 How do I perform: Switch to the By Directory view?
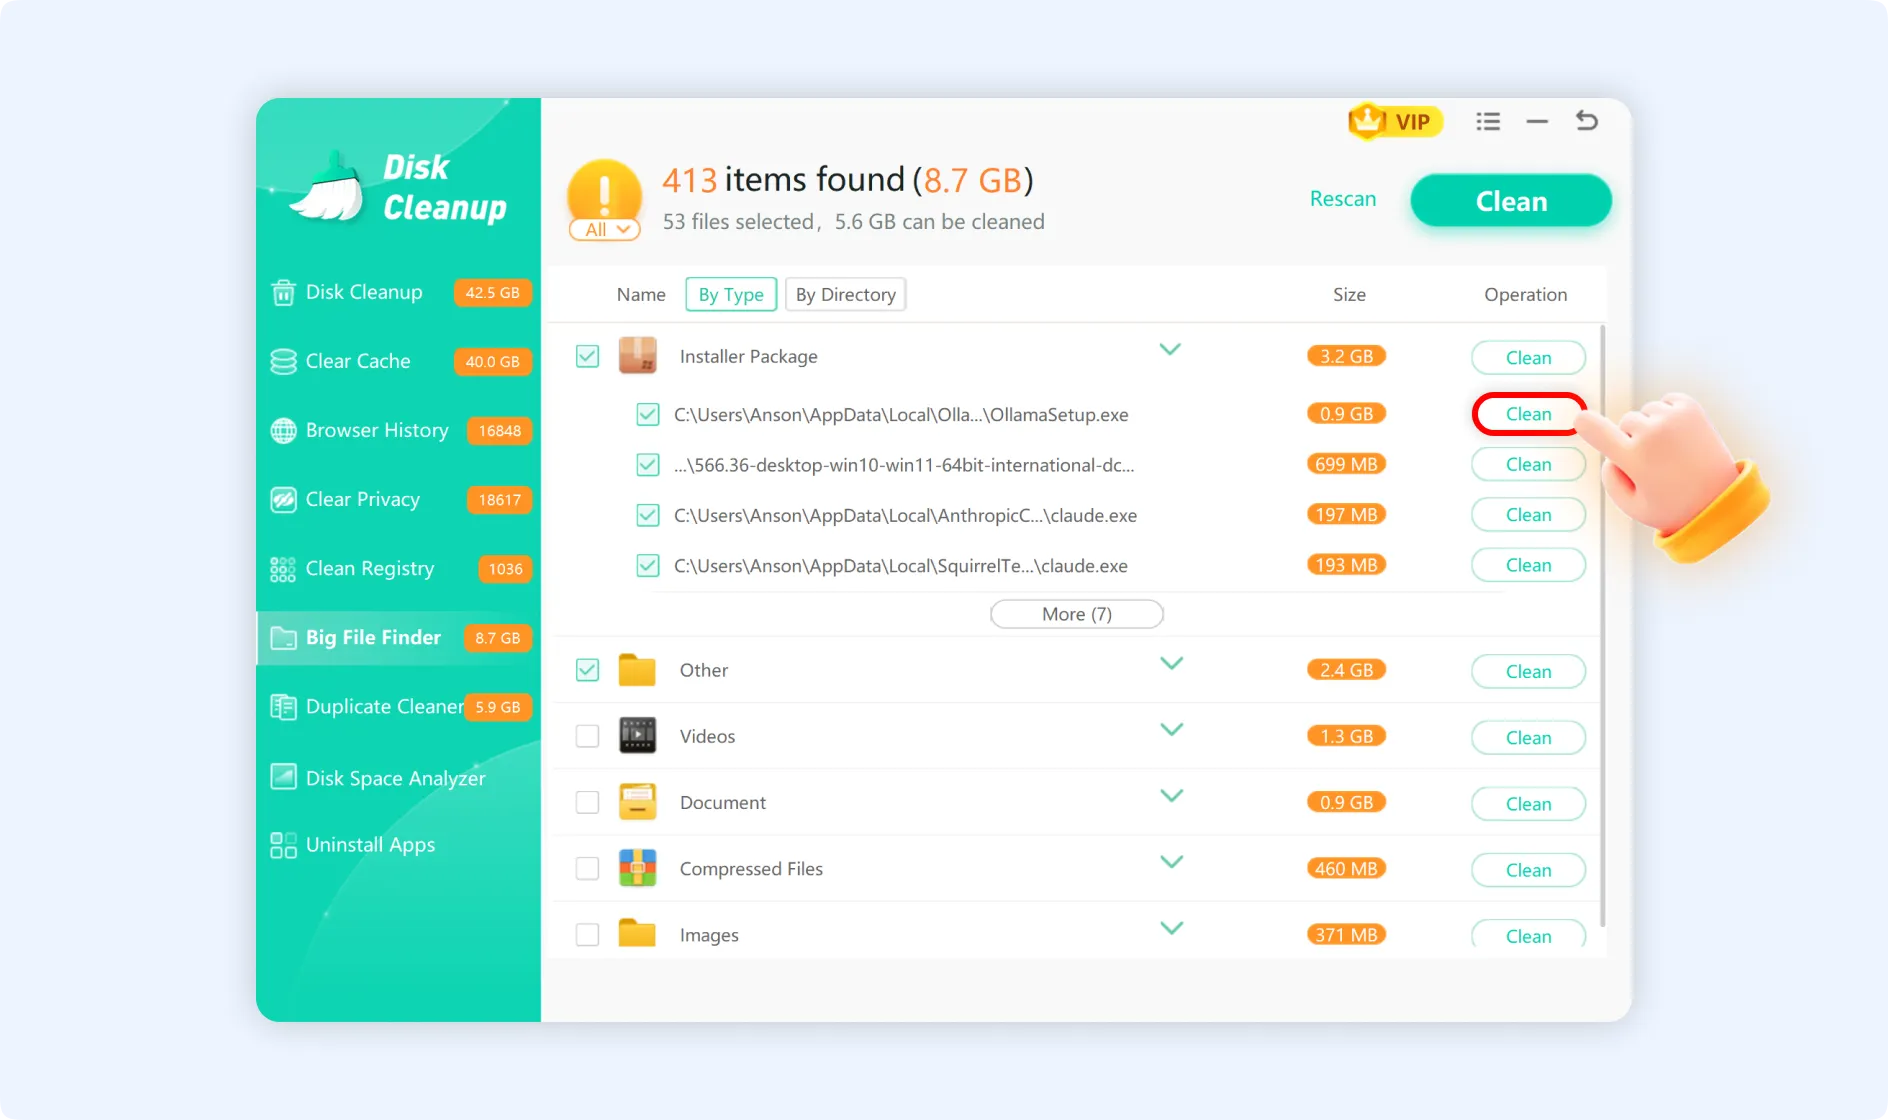[x=845, y=294]
